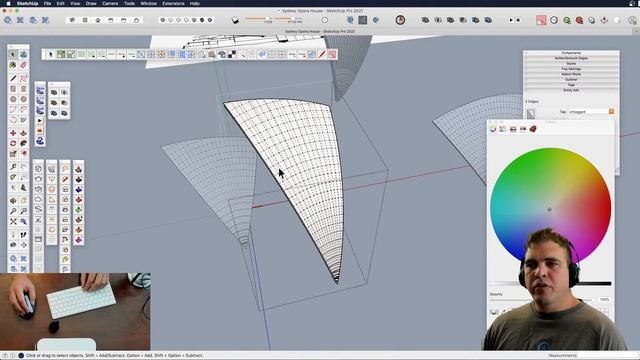Viewport: 640px width, 360px height.
Task: Click the Zoom Extents tool
Action: pyautogui.click(x=13, y=222)
